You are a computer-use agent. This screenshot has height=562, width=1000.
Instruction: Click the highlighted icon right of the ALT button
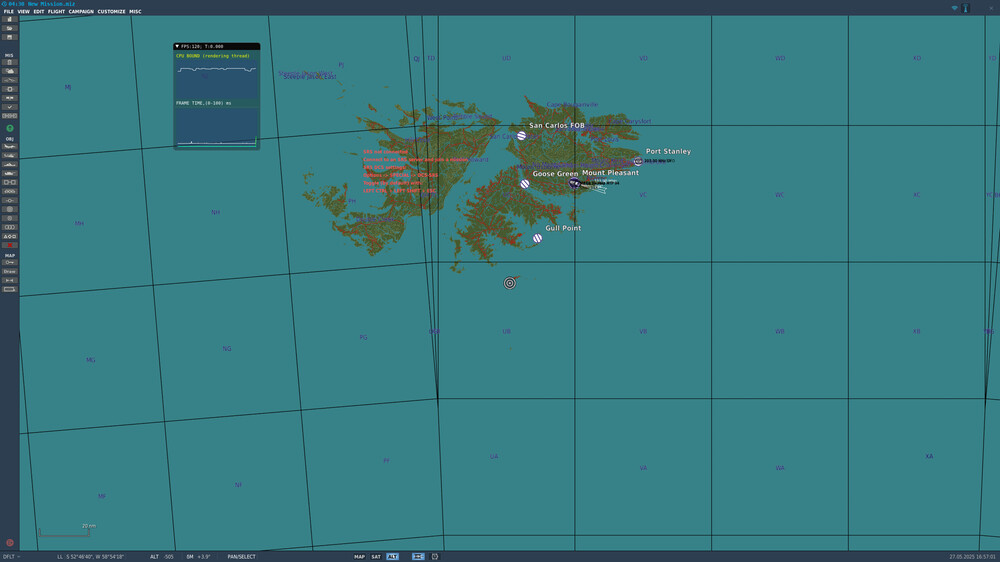click(418, 557)
